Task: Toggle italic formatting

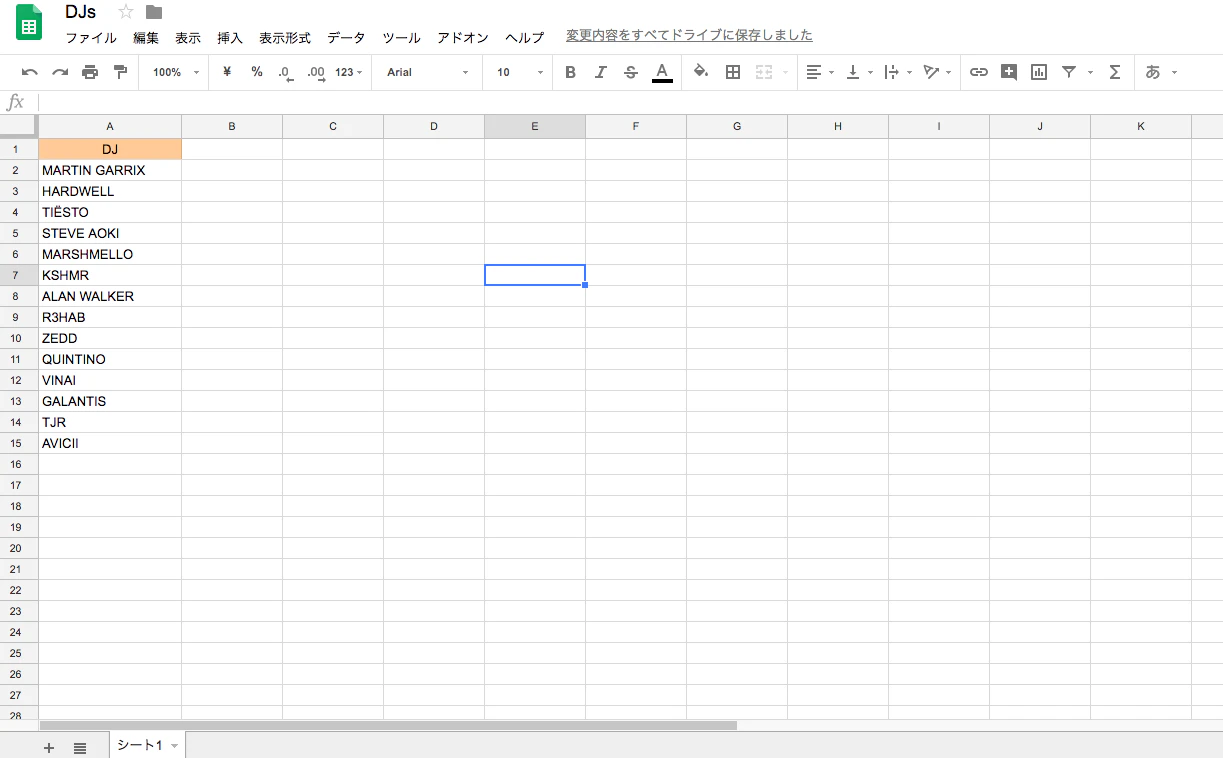Action: pos(600,72)
